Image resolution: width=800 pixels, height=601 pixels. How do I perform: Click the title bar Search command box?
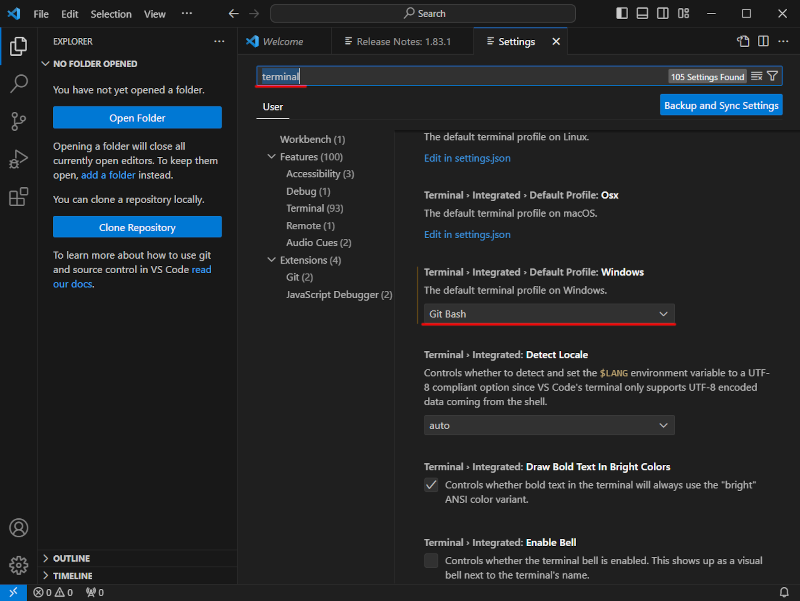(x=423, y=14)
